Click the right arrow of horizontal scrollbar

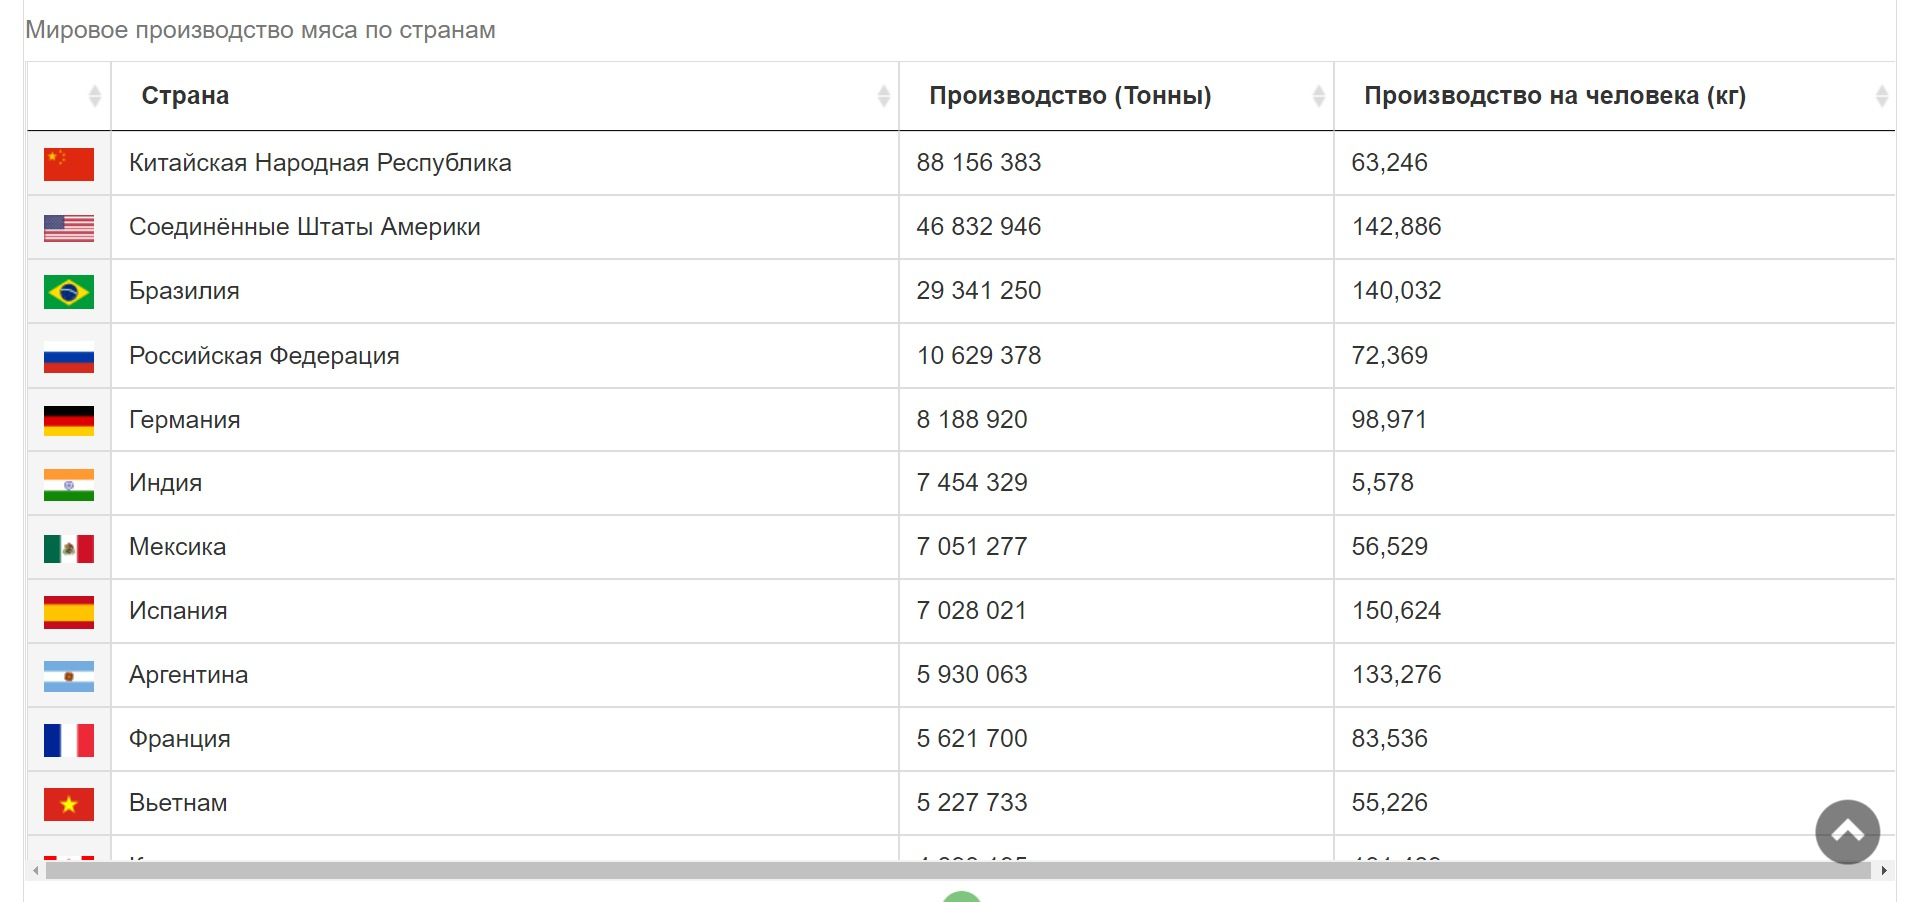(x=1883, y=871)
